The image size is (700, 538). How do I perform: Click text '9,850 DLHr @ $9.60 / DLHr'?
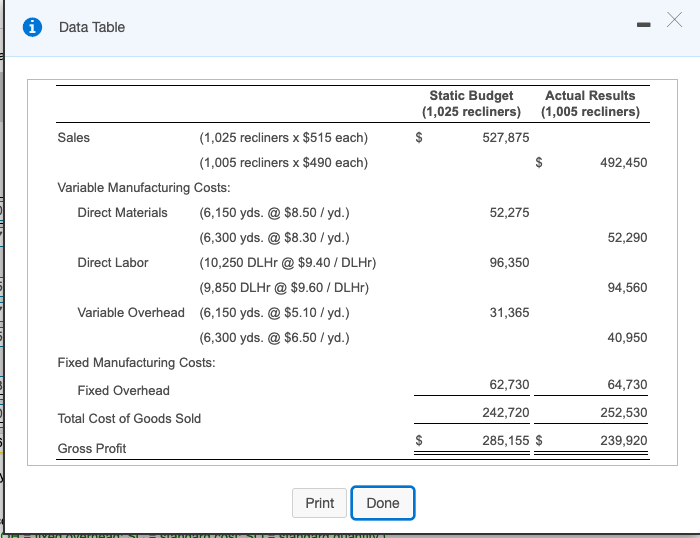(284, 288)
